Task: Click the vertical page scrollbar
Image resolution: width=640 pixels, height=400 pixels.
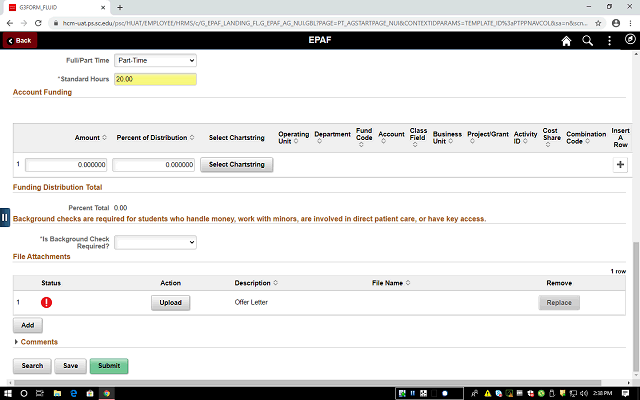Action: click(636, 306)
